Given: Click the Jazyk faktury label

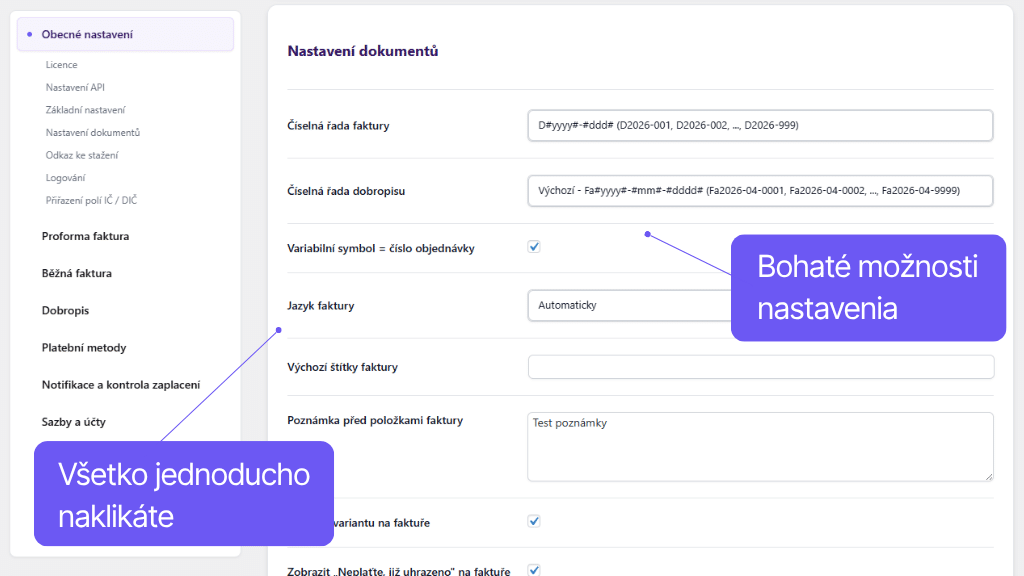Looking at the screenshot, I should coord(321,306).
